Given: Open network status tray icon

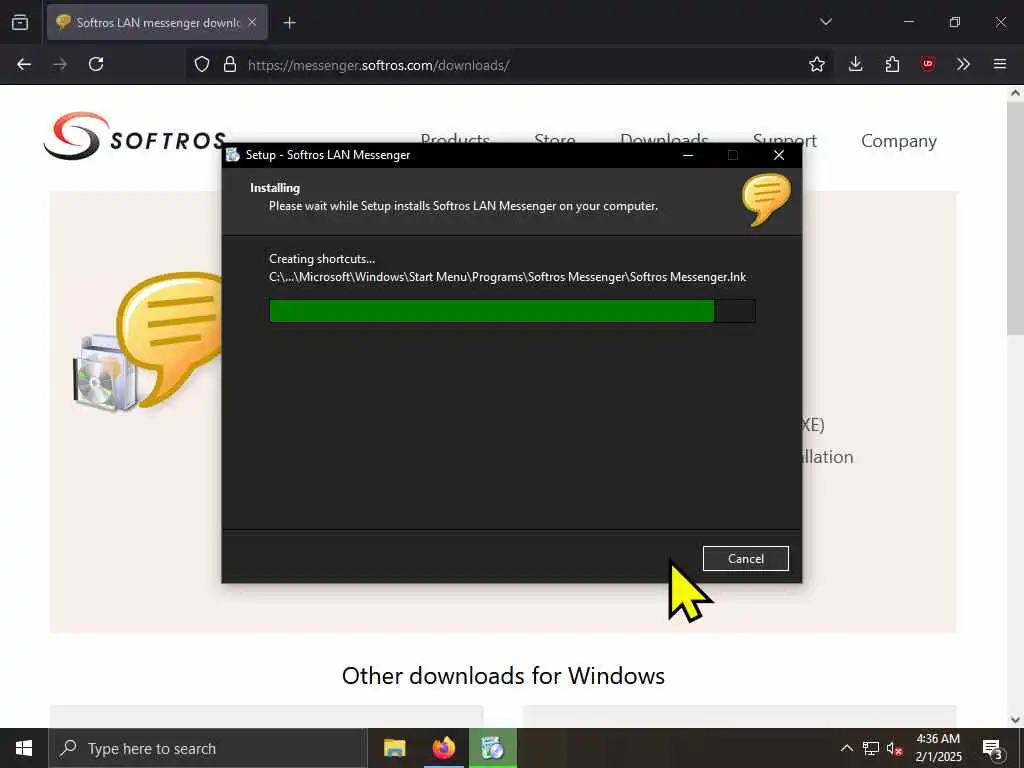Looking at the screenshot, I should tap(871, 748).
